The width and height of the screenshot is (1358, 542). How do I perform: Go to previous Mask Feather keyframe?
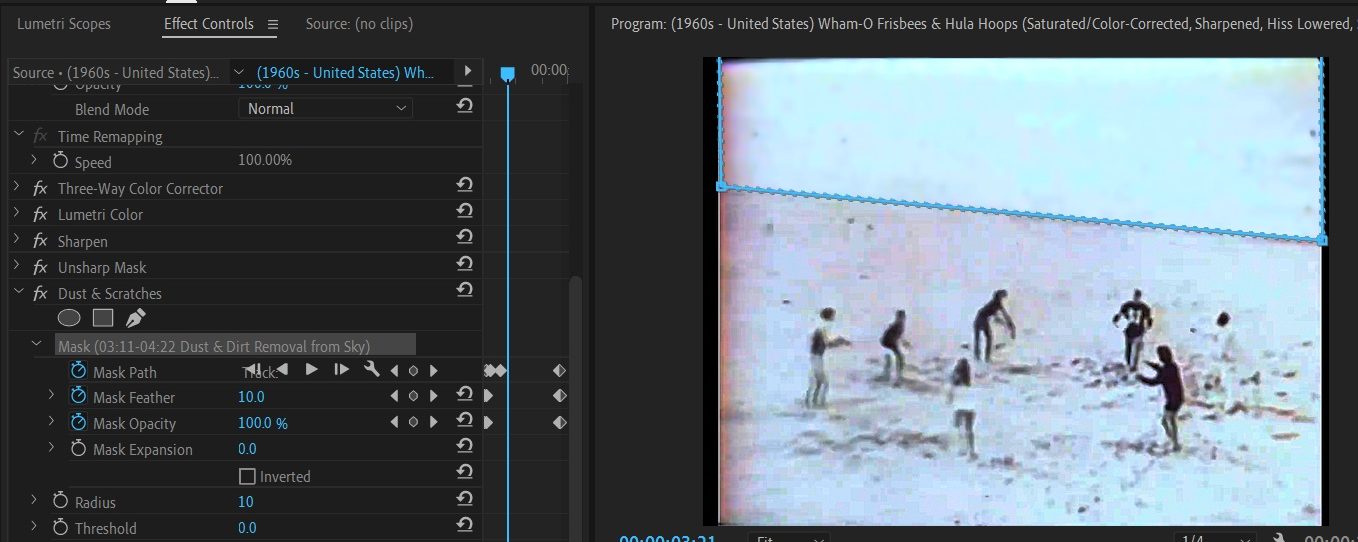click(x=394, y=397)
